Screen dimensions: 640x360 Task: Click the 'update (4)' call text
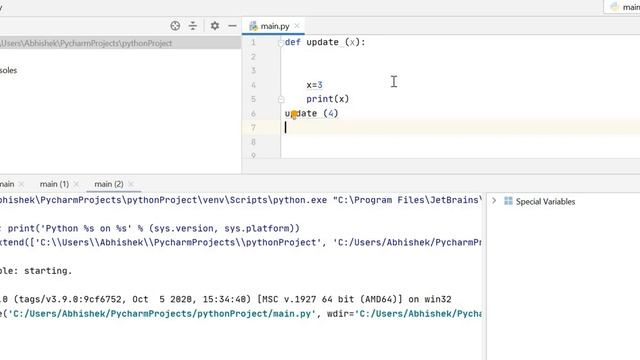tap(311, 113)
